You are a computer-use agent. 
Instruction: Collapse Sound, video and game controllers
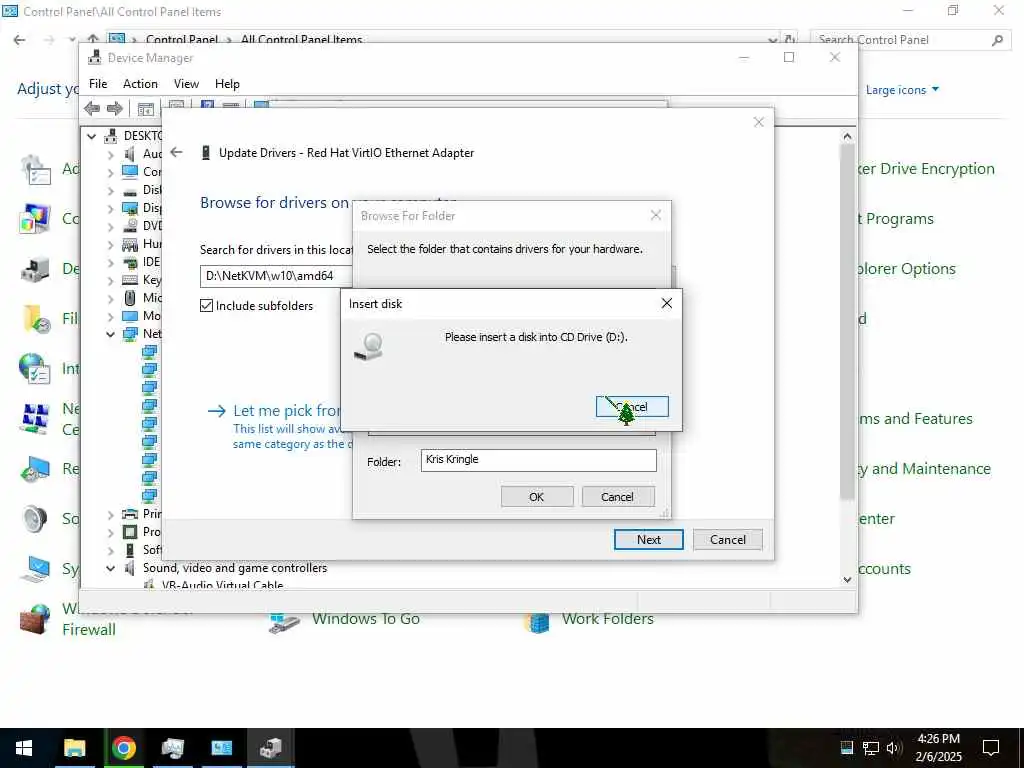110,568
